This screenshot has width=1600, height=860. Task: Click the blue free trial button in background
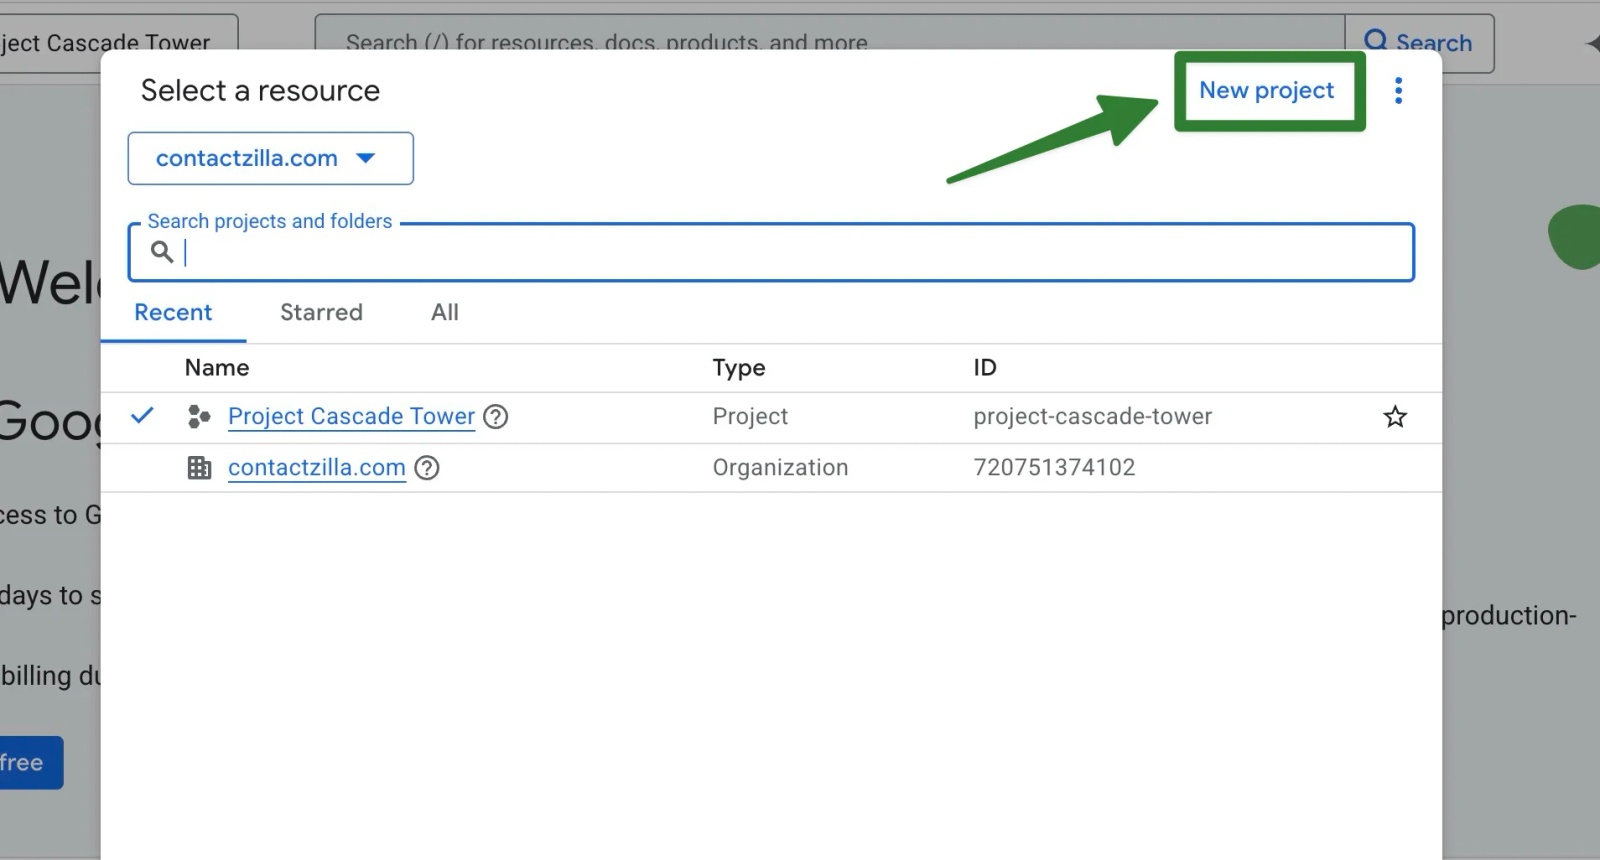pyautogui.click(x=31, y=763)
